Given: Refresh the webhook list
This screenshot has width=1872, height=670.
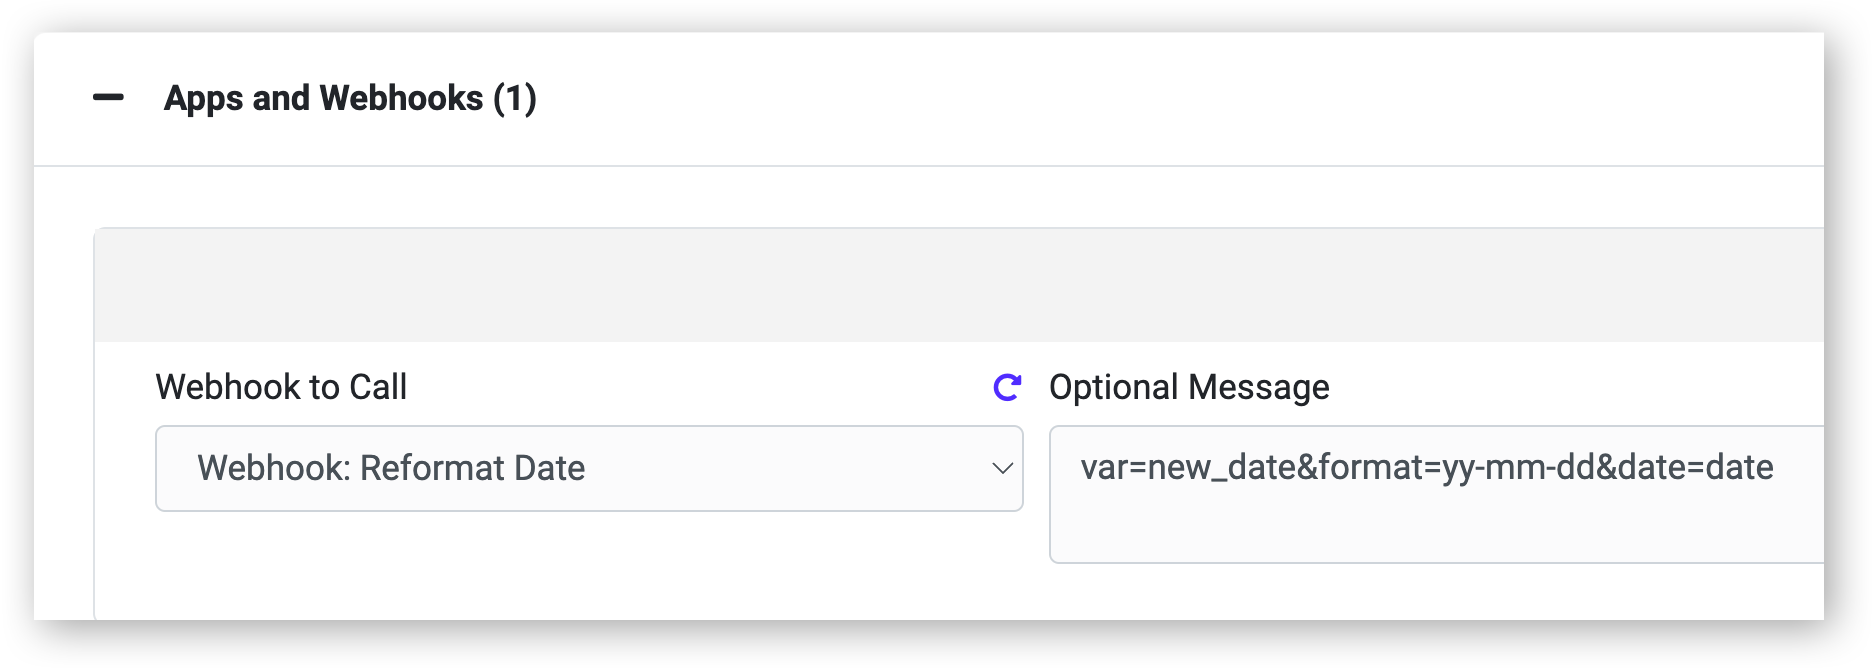Looking at the screenshot, I should coord(1007,387).
